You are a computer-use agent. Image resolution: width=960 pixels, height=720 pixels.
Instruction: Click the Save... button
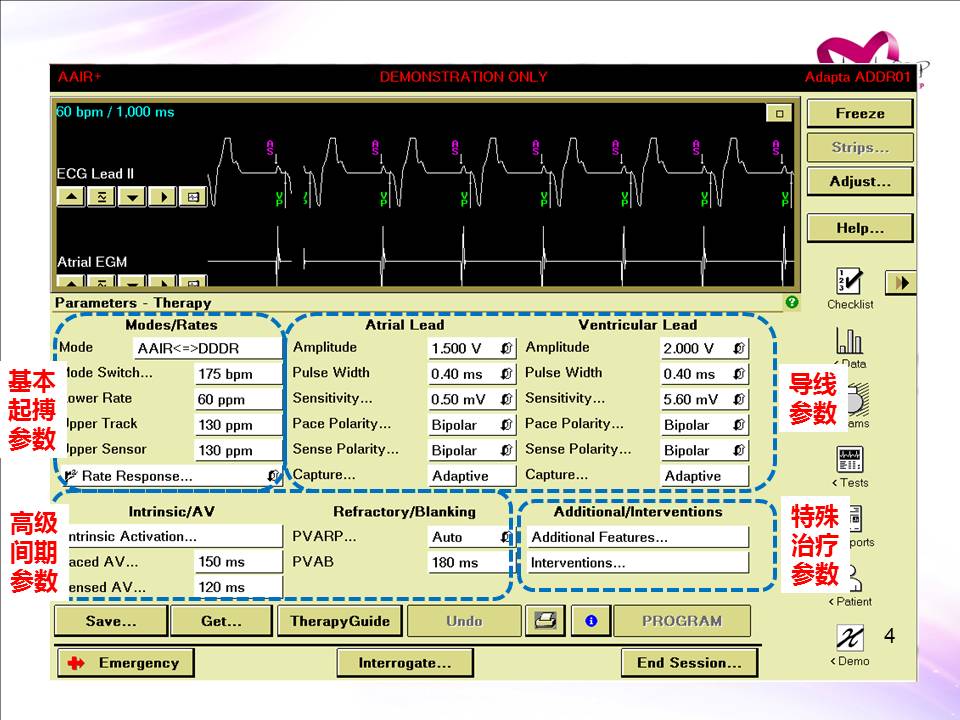click(111, 621)
